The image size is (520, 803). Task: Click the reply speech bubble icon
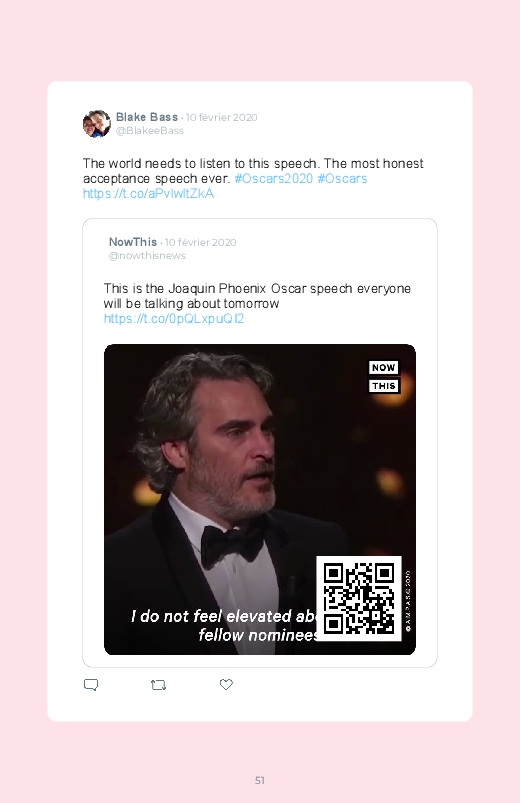(x=91, y=685)
